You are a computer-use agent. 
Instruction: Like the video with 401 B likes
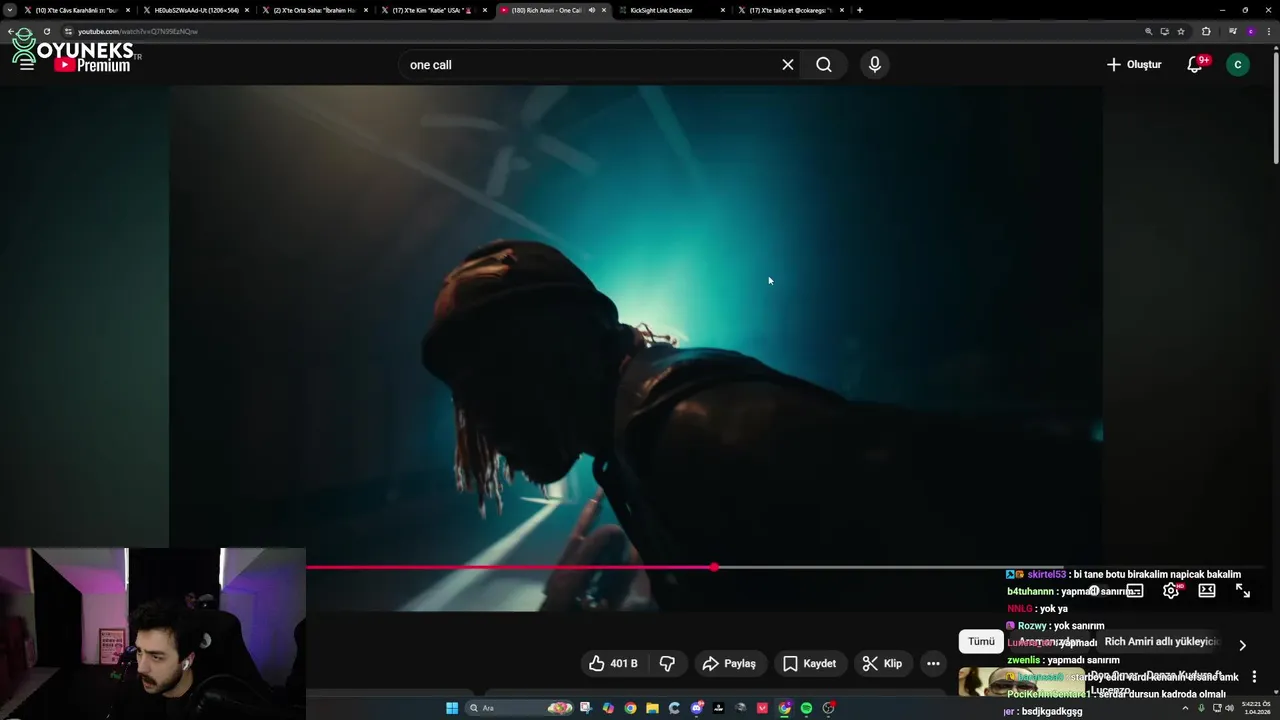[x=613, y=664]
